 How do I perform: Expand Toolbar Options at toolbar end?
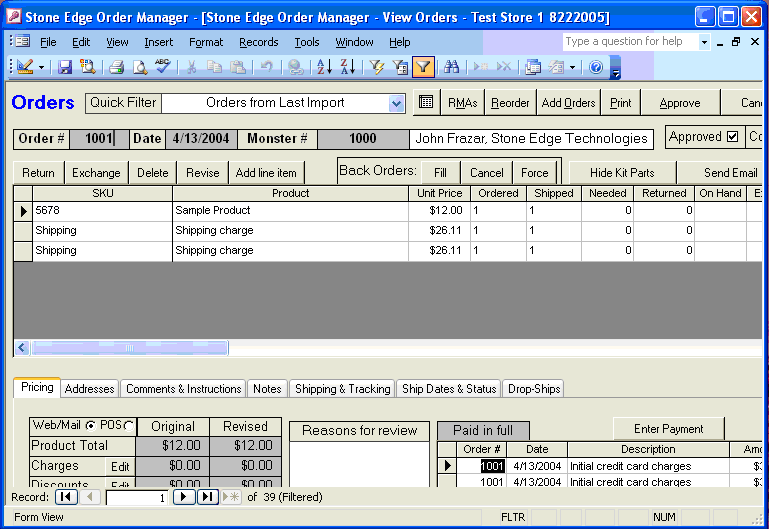[x=615, y=68]
